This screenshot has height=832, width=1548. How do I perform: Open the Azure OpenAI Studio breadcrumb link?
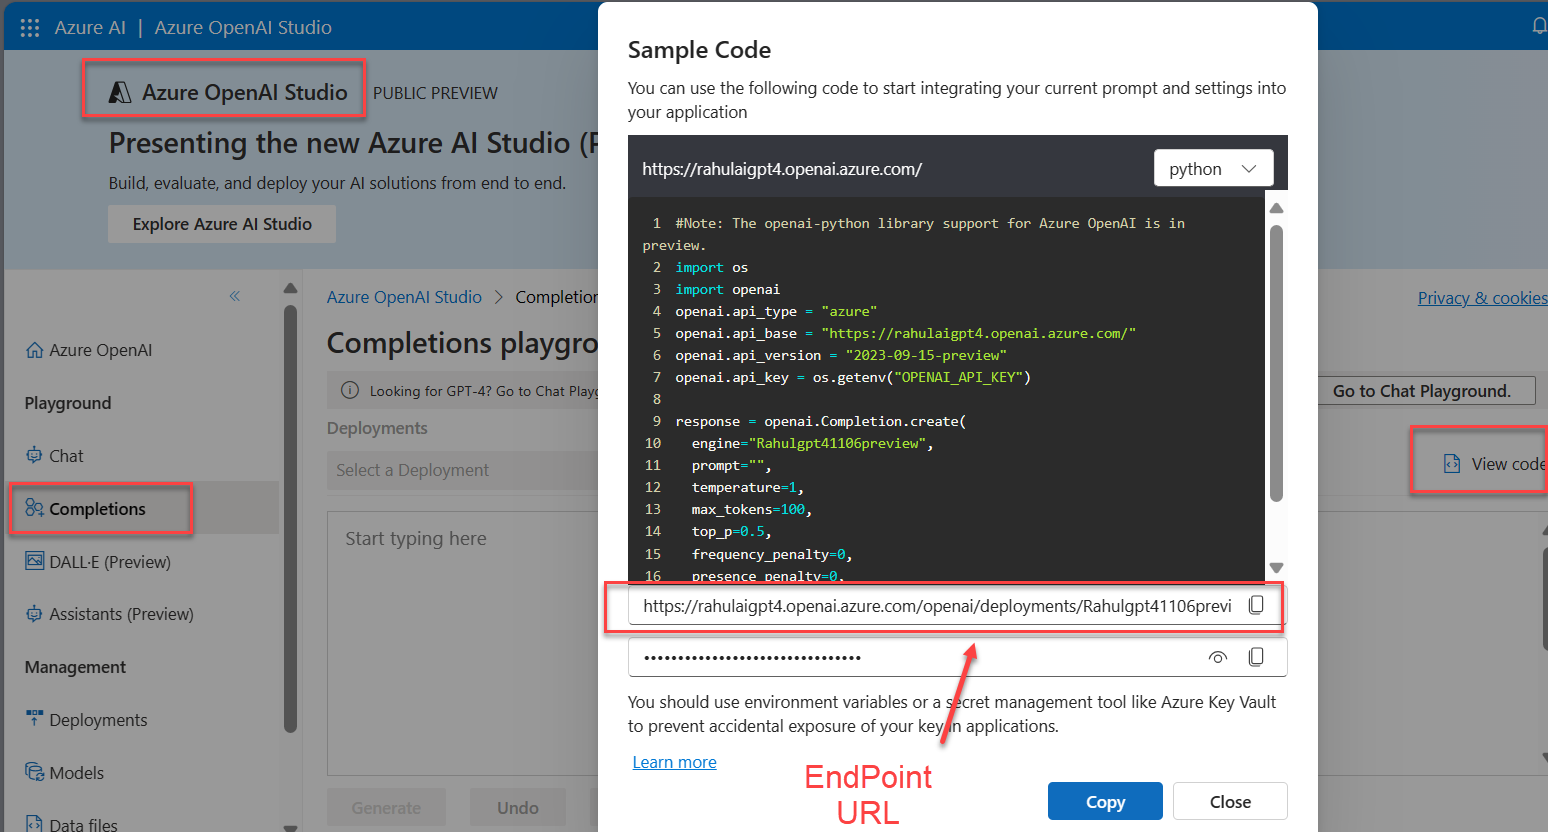click(404, 297)
